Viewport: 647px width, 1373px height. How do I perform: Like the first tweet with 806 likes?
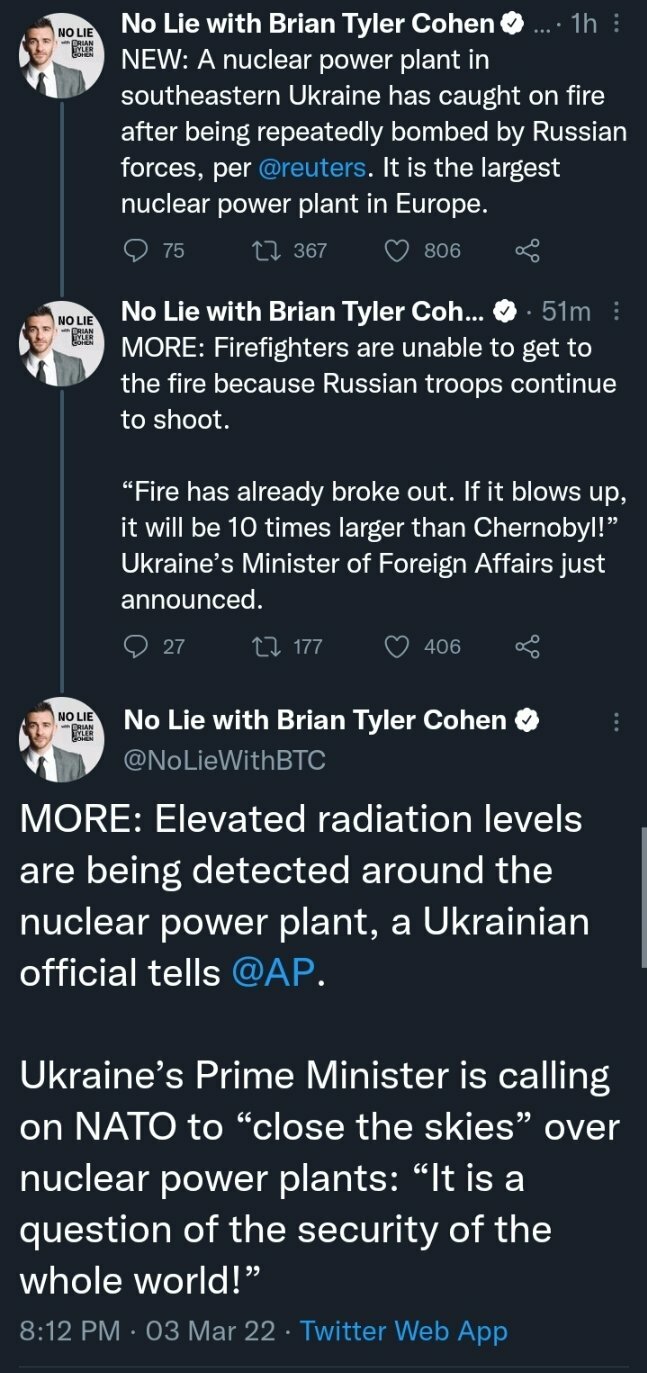(398, 250)
